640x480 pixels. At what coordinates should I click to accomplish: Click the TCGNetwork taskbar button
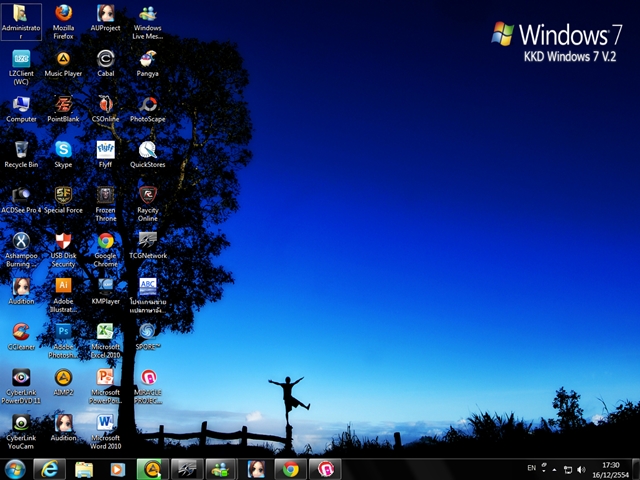pyautogui.click(x=187, y=469)
